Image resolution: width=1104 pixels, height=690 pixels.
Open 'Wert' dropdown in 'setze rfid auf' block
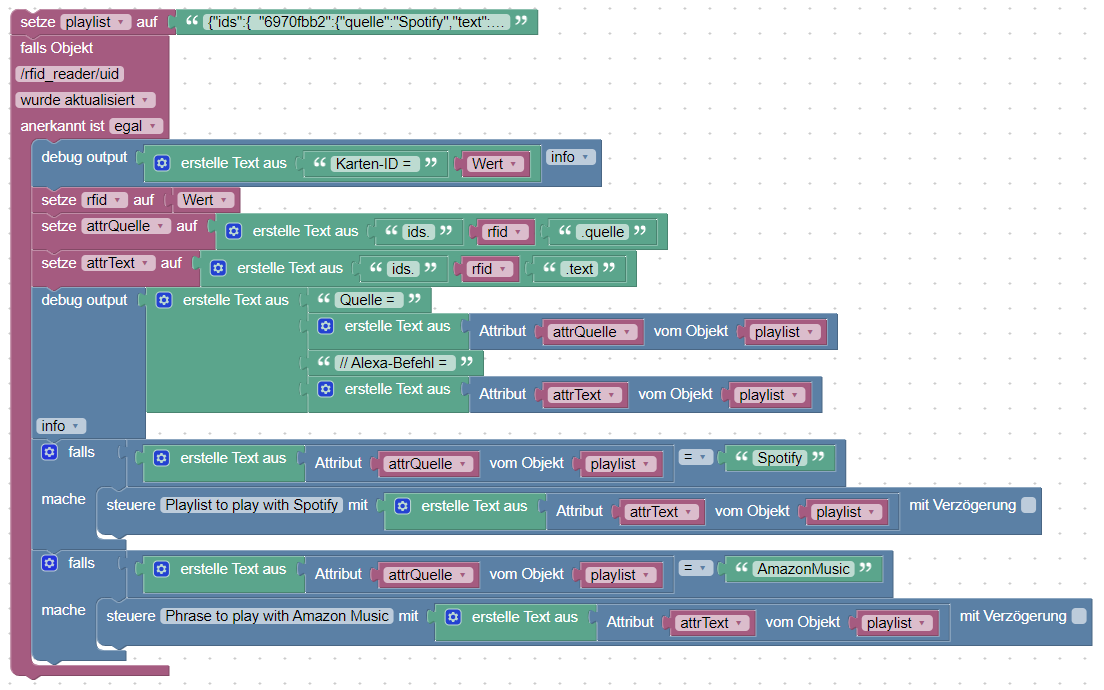point(206,200)
